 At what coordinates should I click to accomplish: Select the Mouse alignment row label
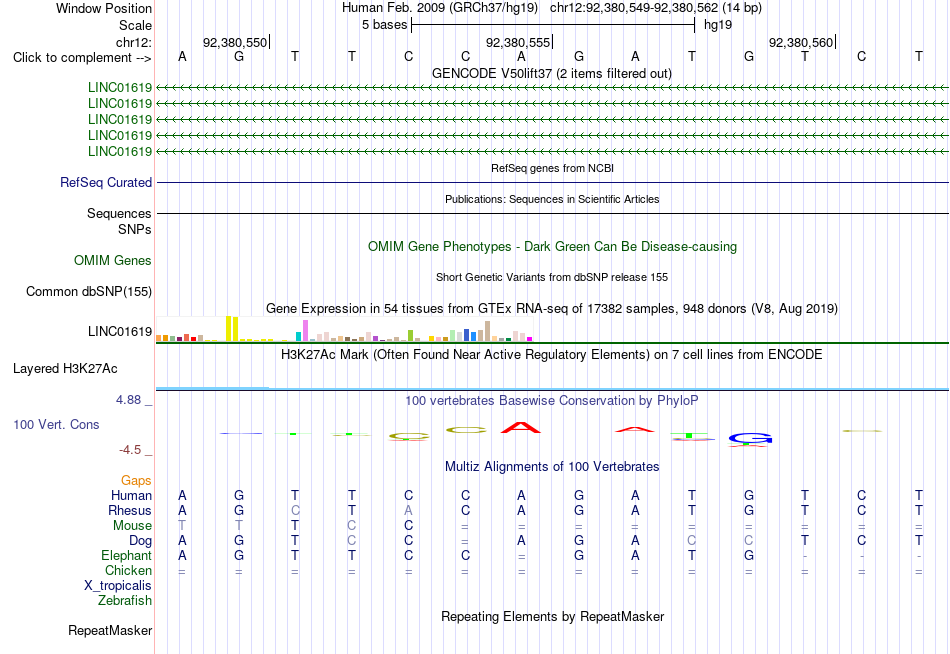point(132,526)
